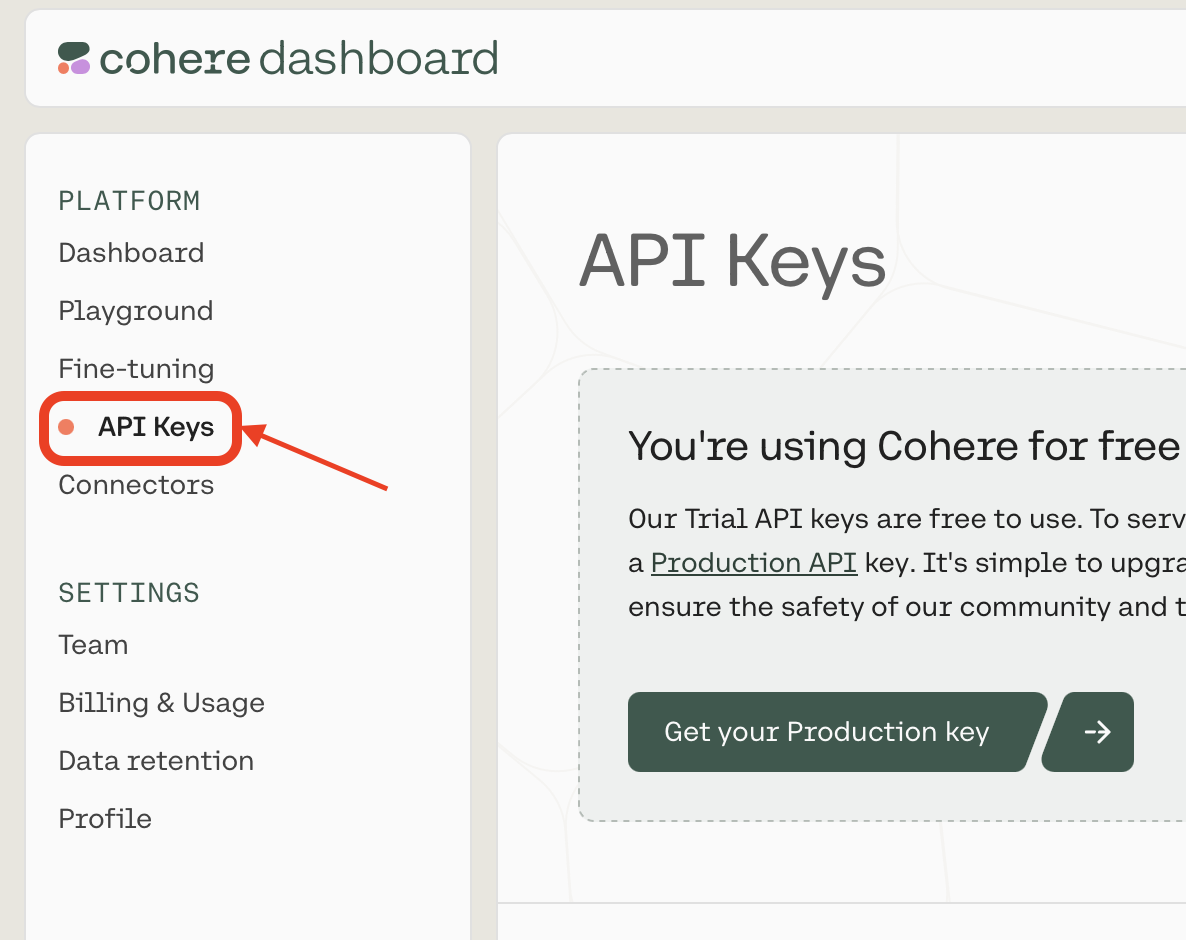Follow the Production API link
This screenshot has height=940, width=1186.
pyautogui.click(x=753, y=563)
